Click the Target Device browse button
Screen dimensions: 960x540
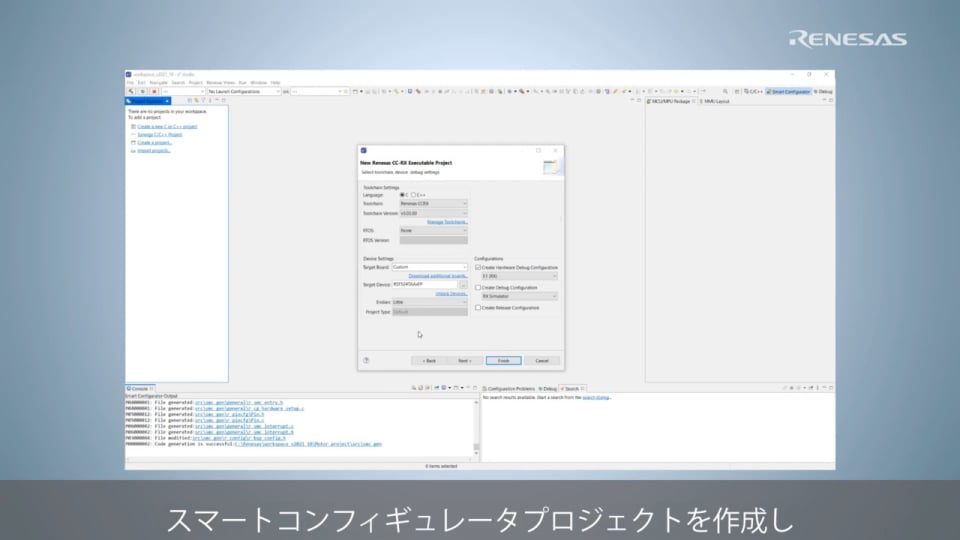point(463,285)
